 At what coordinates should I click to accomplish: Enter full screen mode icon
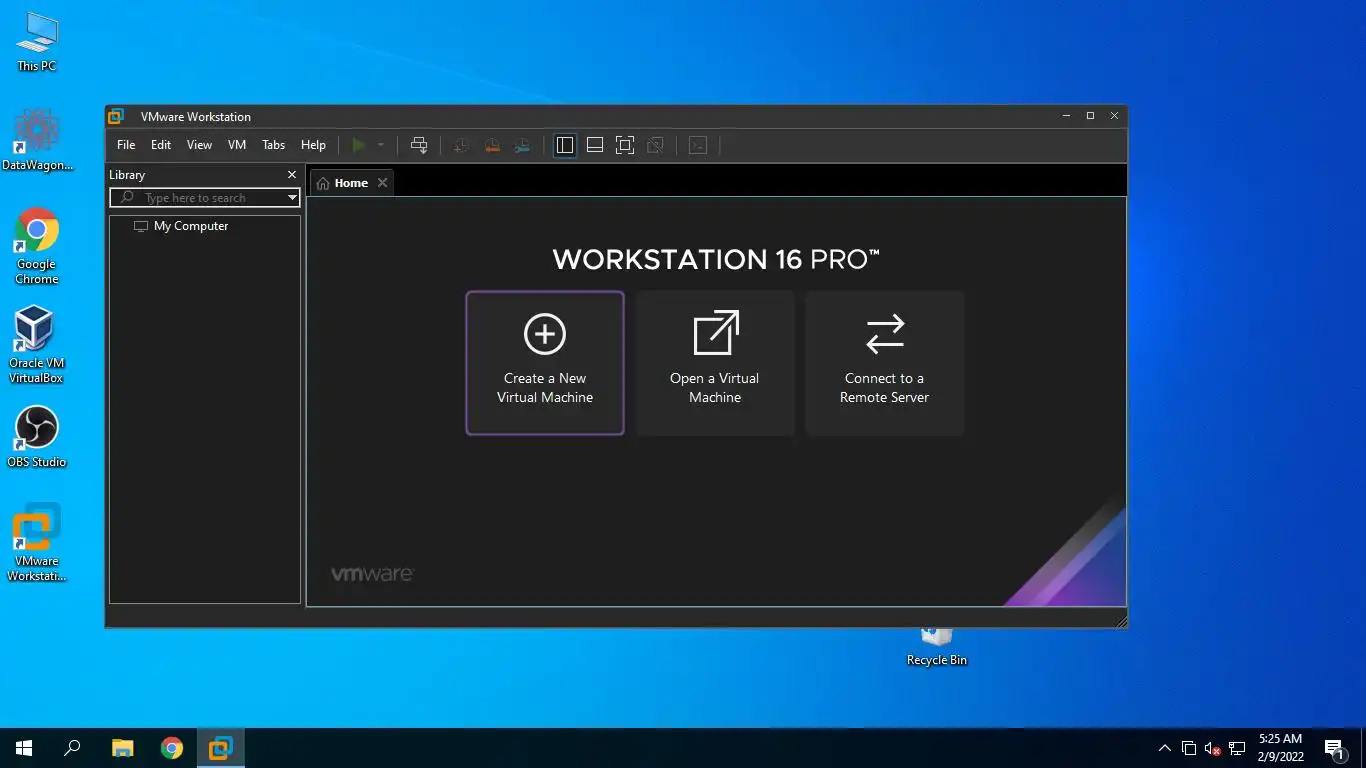pyautogui.click(x=625, y=145)
